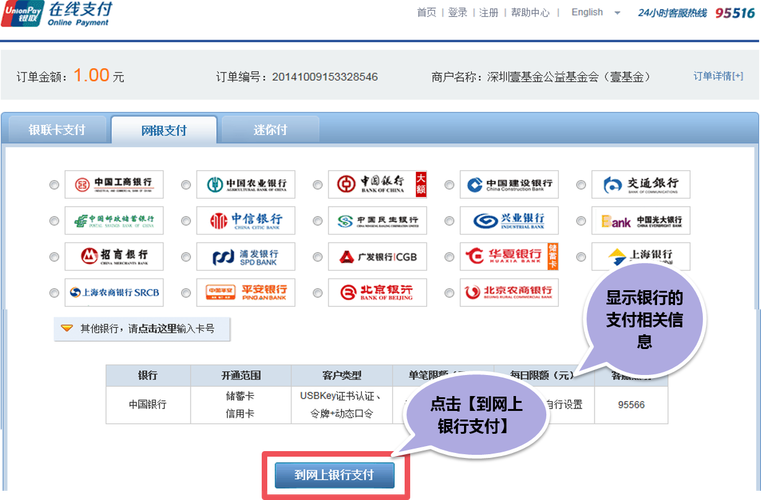Click the Bank of Communications logo
Screen dimensions: 761x500
[641, 184]
